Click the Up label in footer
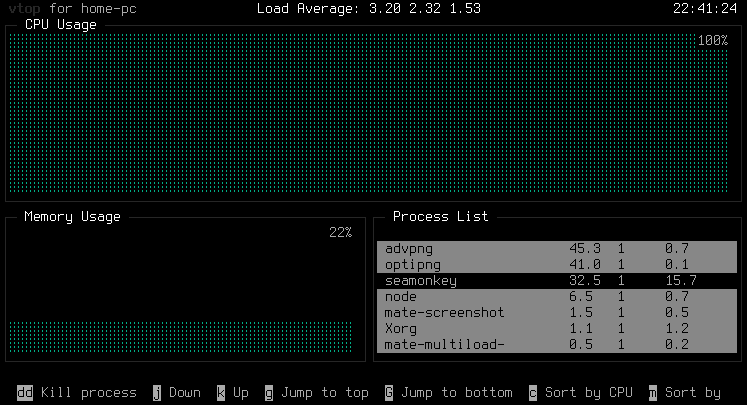 [241, 393]
